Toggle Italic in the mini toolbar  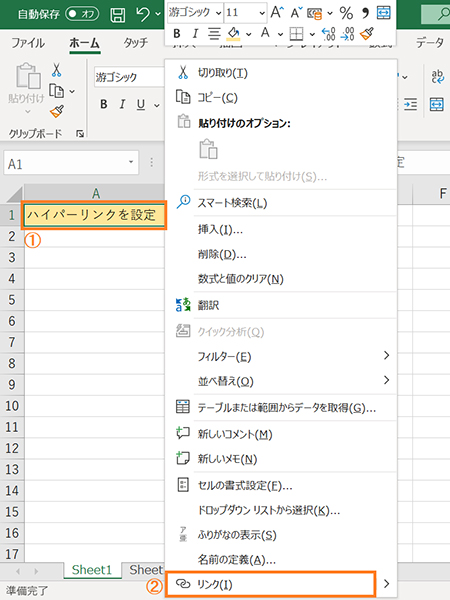pos(195,34)
